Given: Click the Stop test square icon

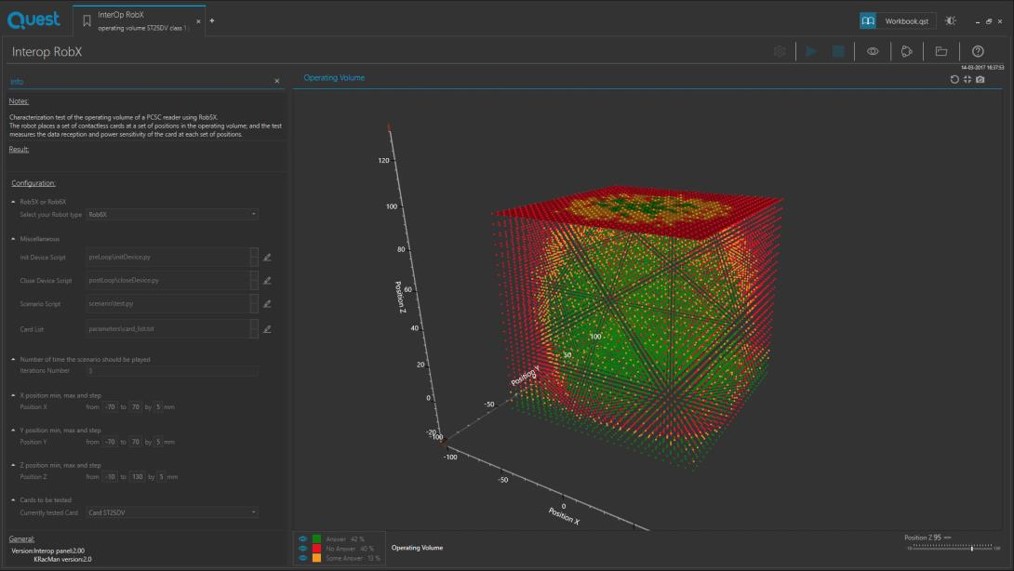Looking at the screenshot, I should (838, 51).
